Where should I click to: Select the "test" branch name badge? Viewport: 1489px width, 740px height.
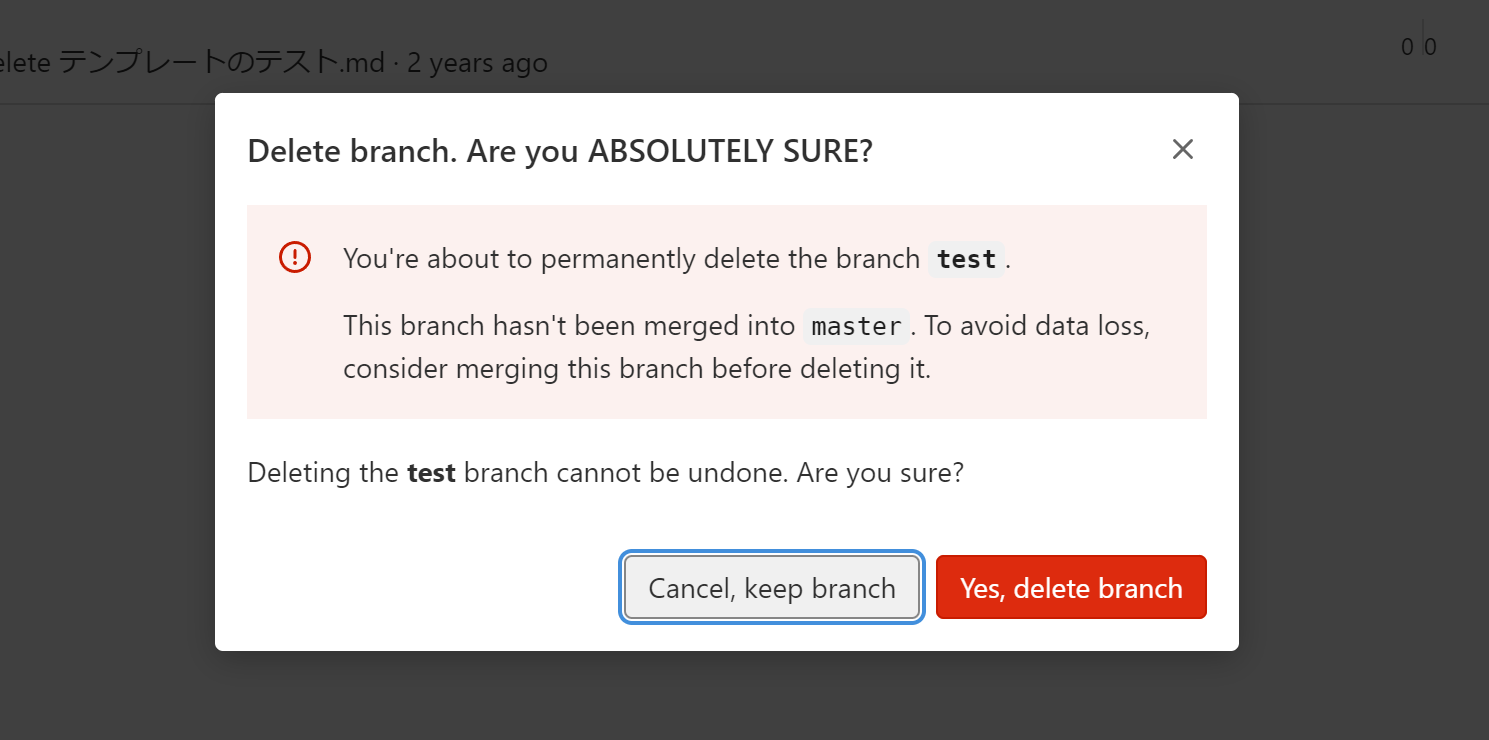pyautogui.click(x=965, y=259)
